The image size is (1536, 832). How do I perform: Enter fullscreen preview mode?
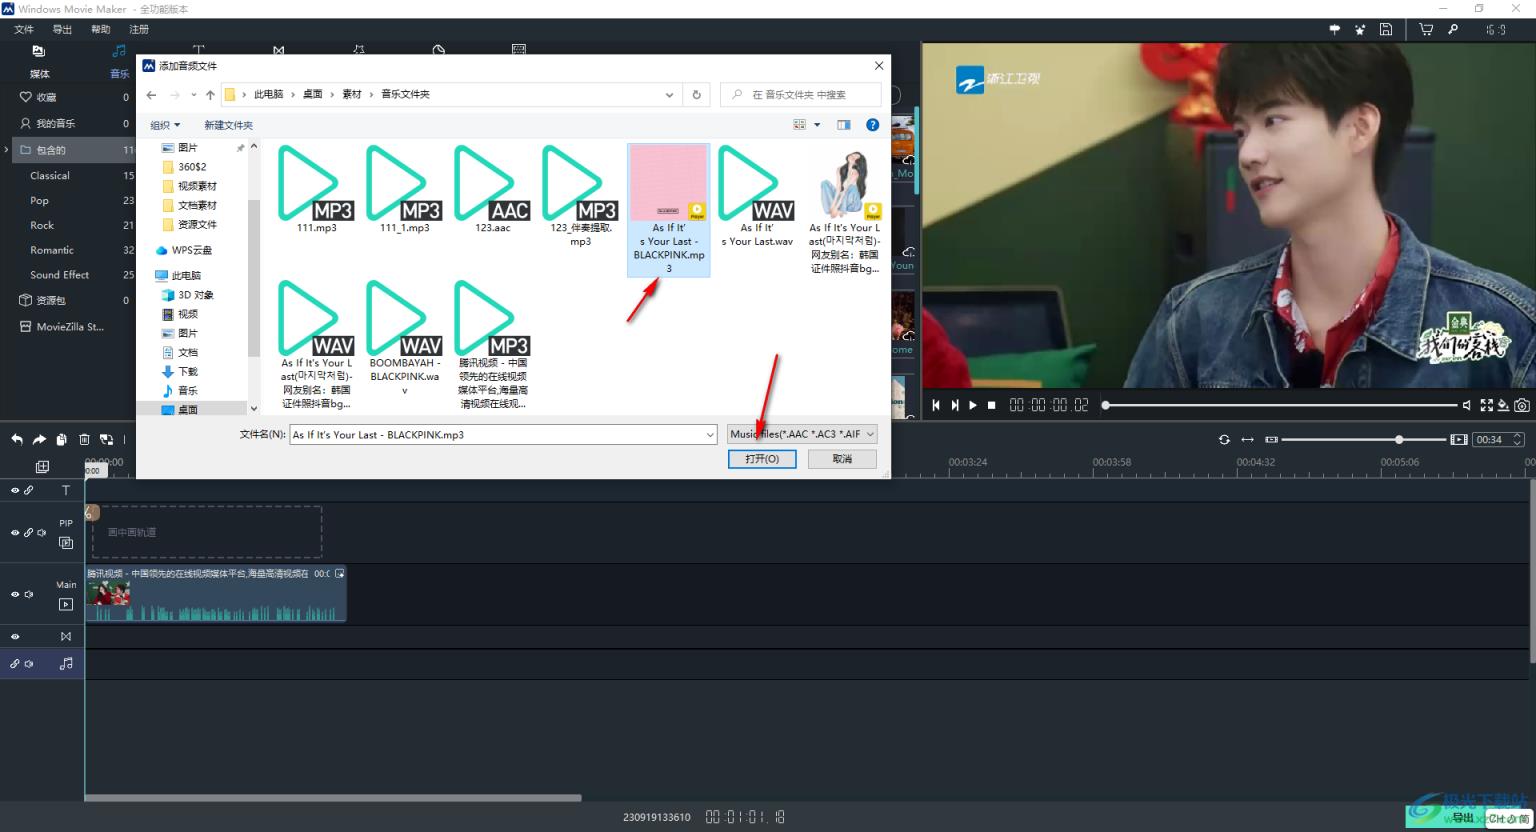click(1486, 405)
